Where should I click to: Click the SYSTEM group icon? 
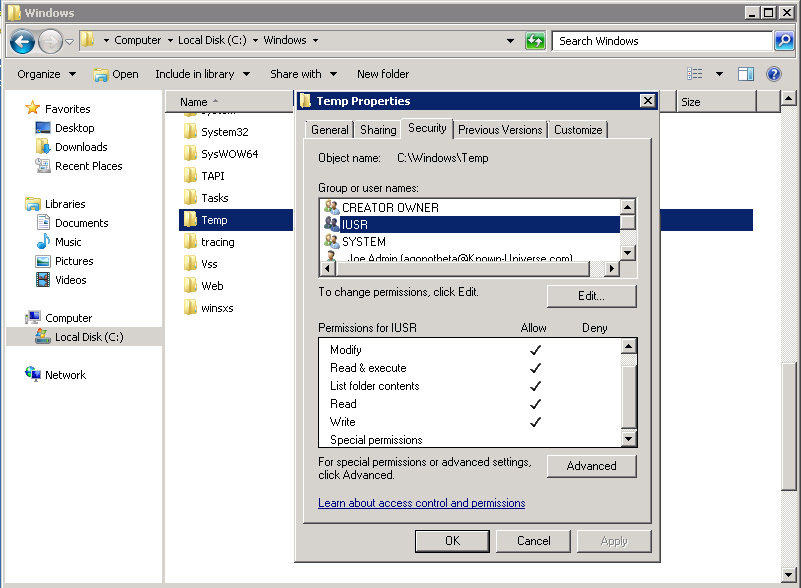tap(332, 241)
